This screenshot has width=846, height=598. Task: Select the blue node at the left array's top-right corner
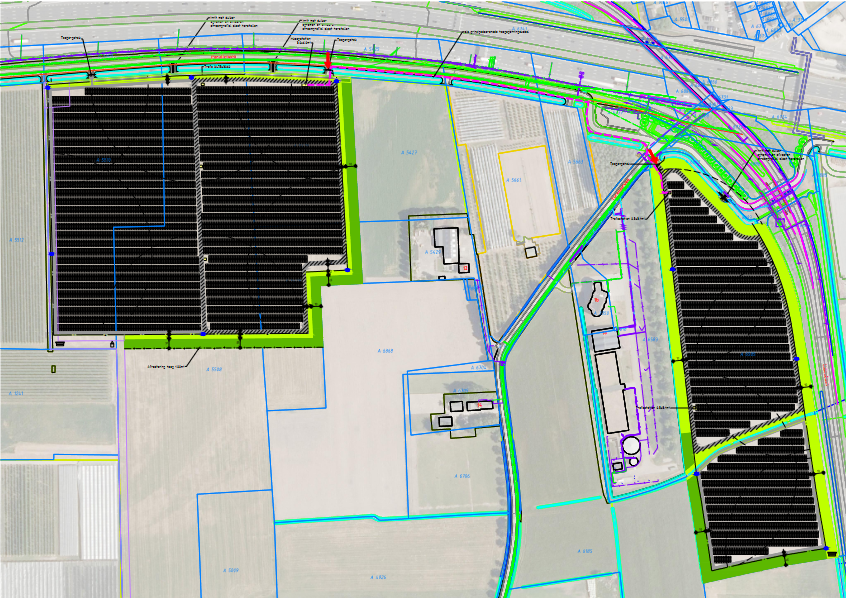click(336, 83)
